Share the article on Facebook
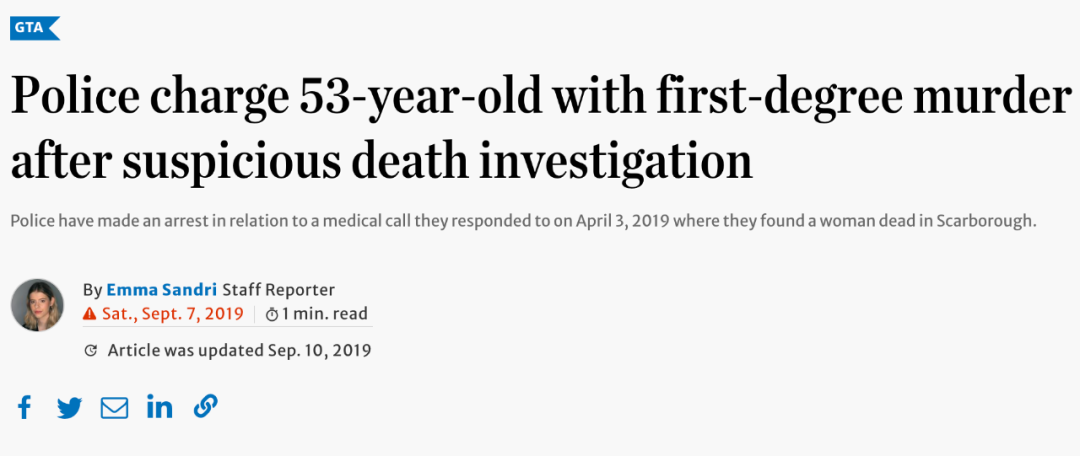Image resolution: width=1080 pixels, height=456 pixels. pyautogui.click(x=24, y=407)
